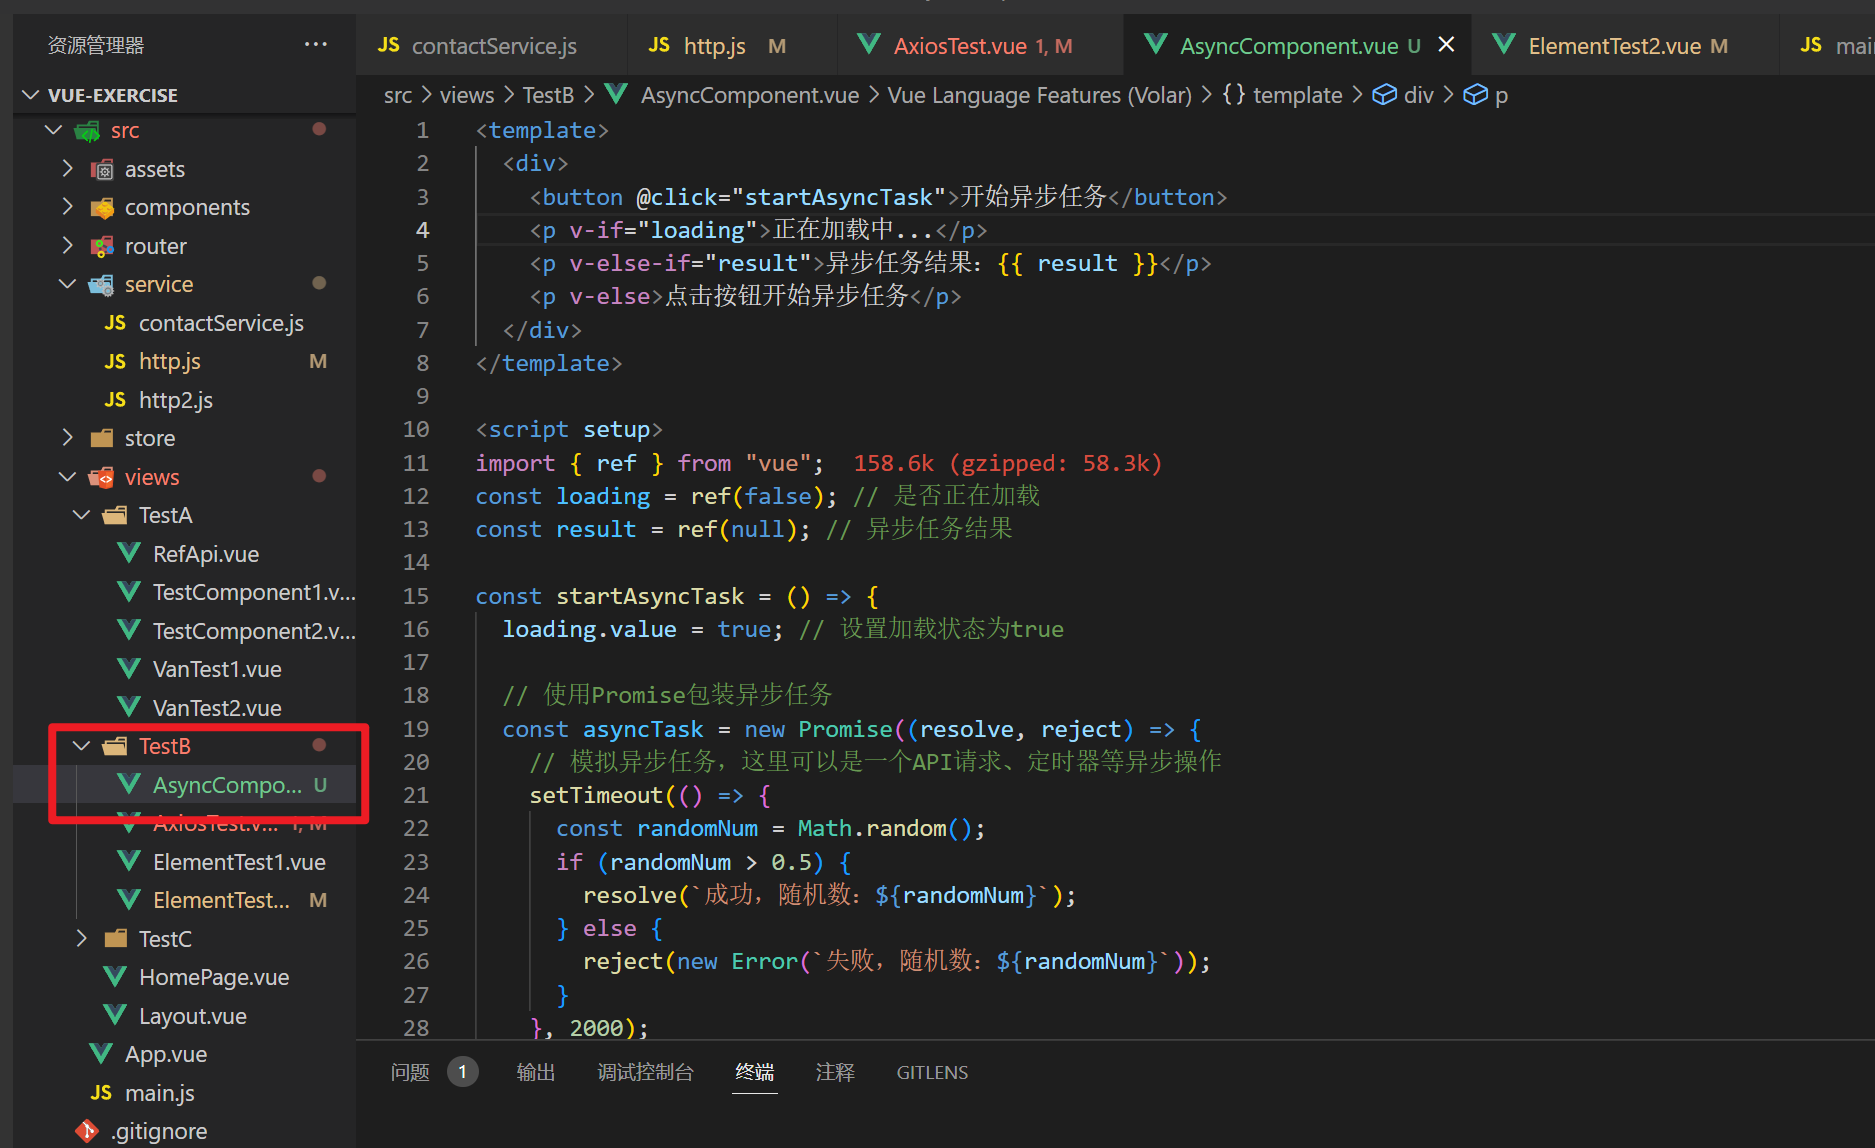Select the 终端 terminal panel tab
This screenshot has width=1875, height=1148.
[755, 1072]
